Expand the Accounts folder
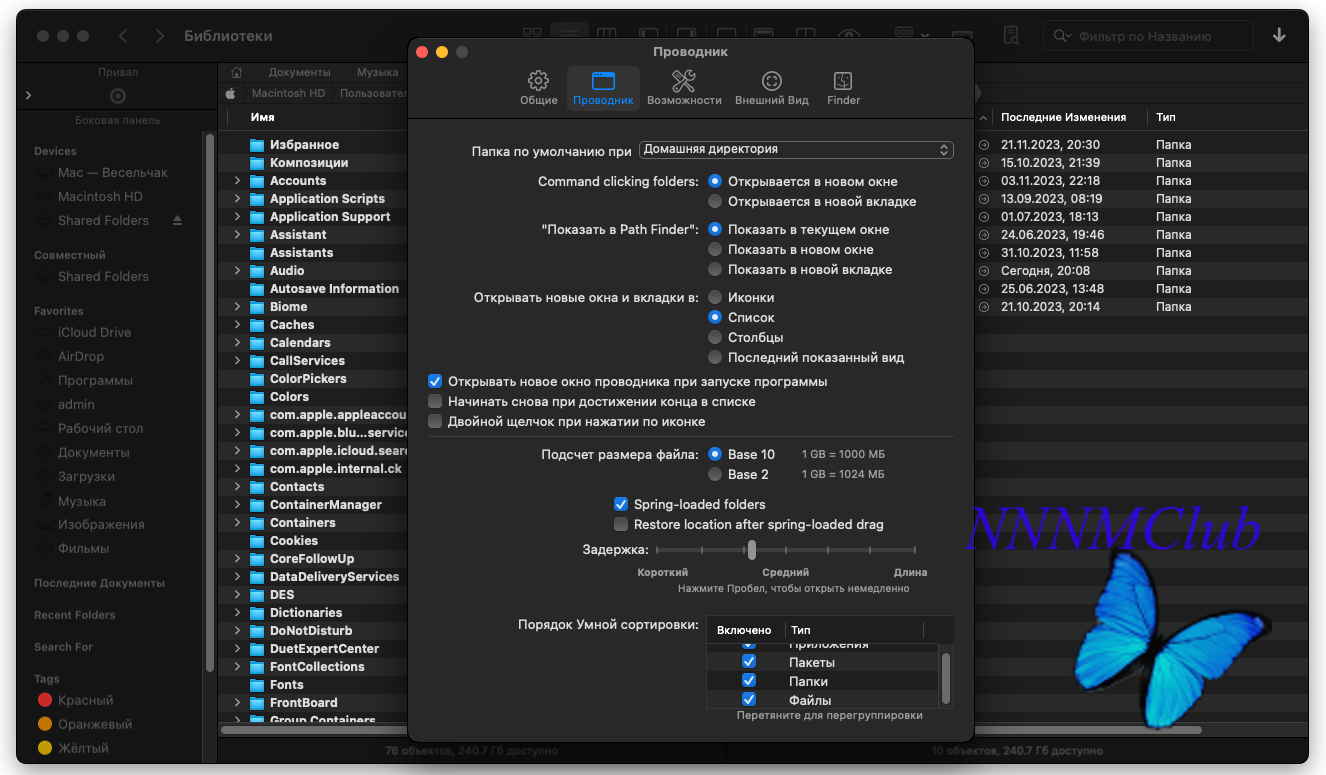1326x775 pixels. click(x=237, y=181)
